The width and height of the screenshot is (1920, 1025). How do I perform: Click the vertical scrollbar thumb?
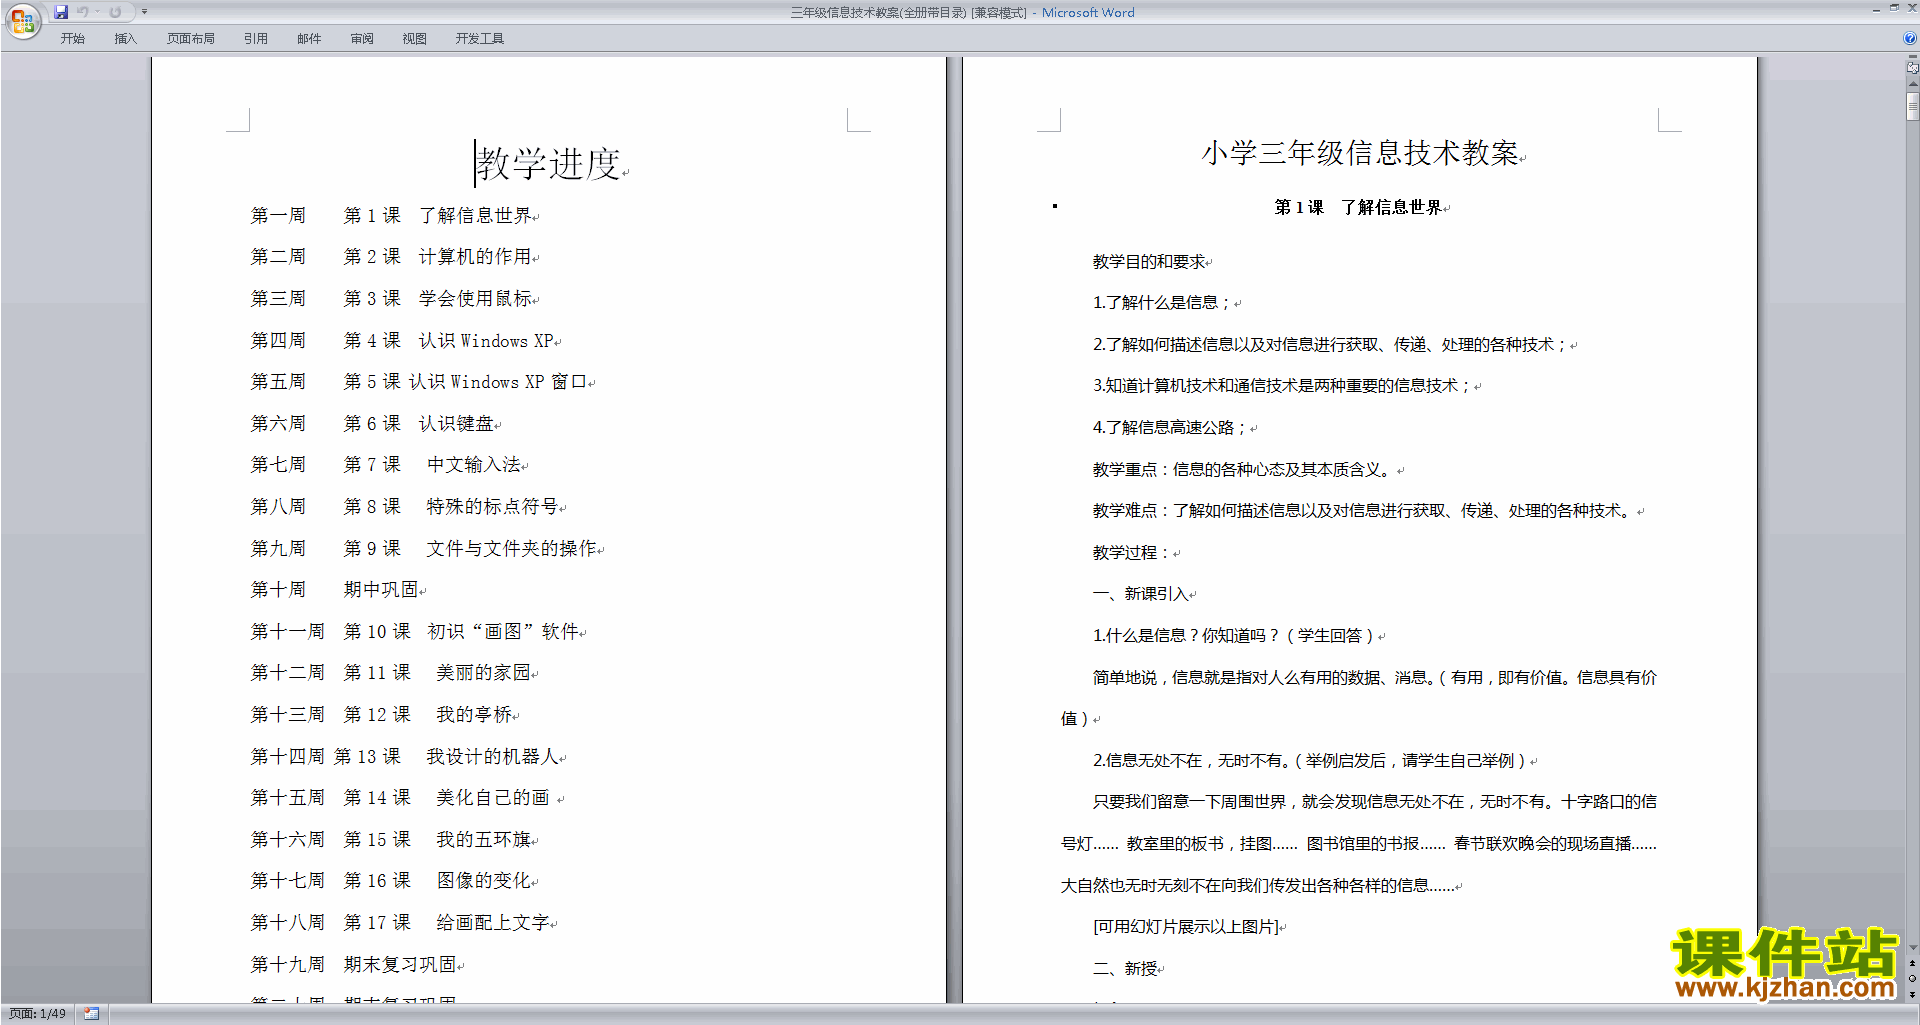coord(1912,107)
